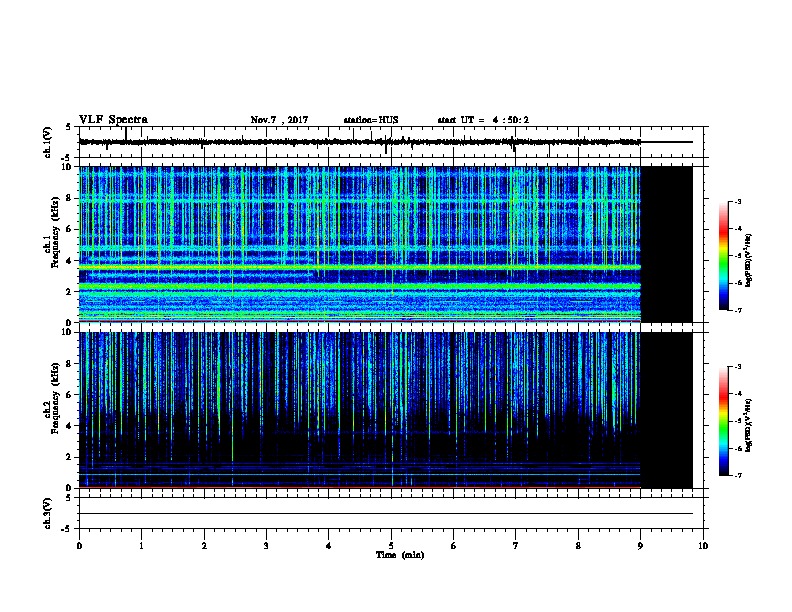Image resolution: width=792 pixels, height=612 pixels.
Task: Click the "-5" tick of ch.3(V) axis
Action: point(67,528)
